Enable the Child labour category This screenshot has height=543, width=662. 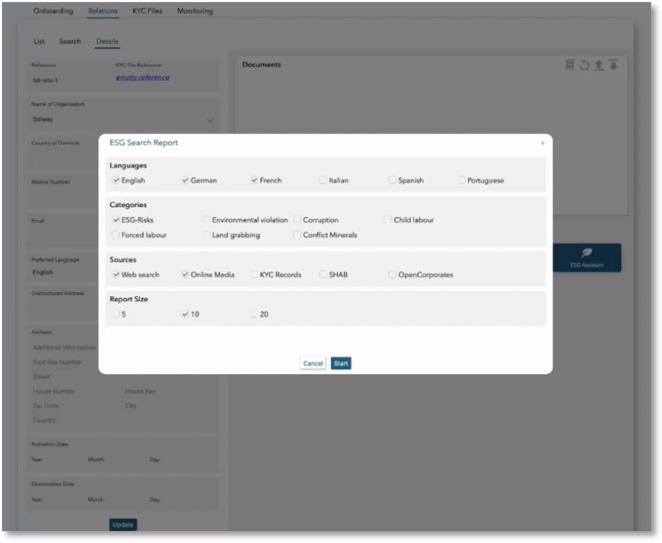[388, 220]
